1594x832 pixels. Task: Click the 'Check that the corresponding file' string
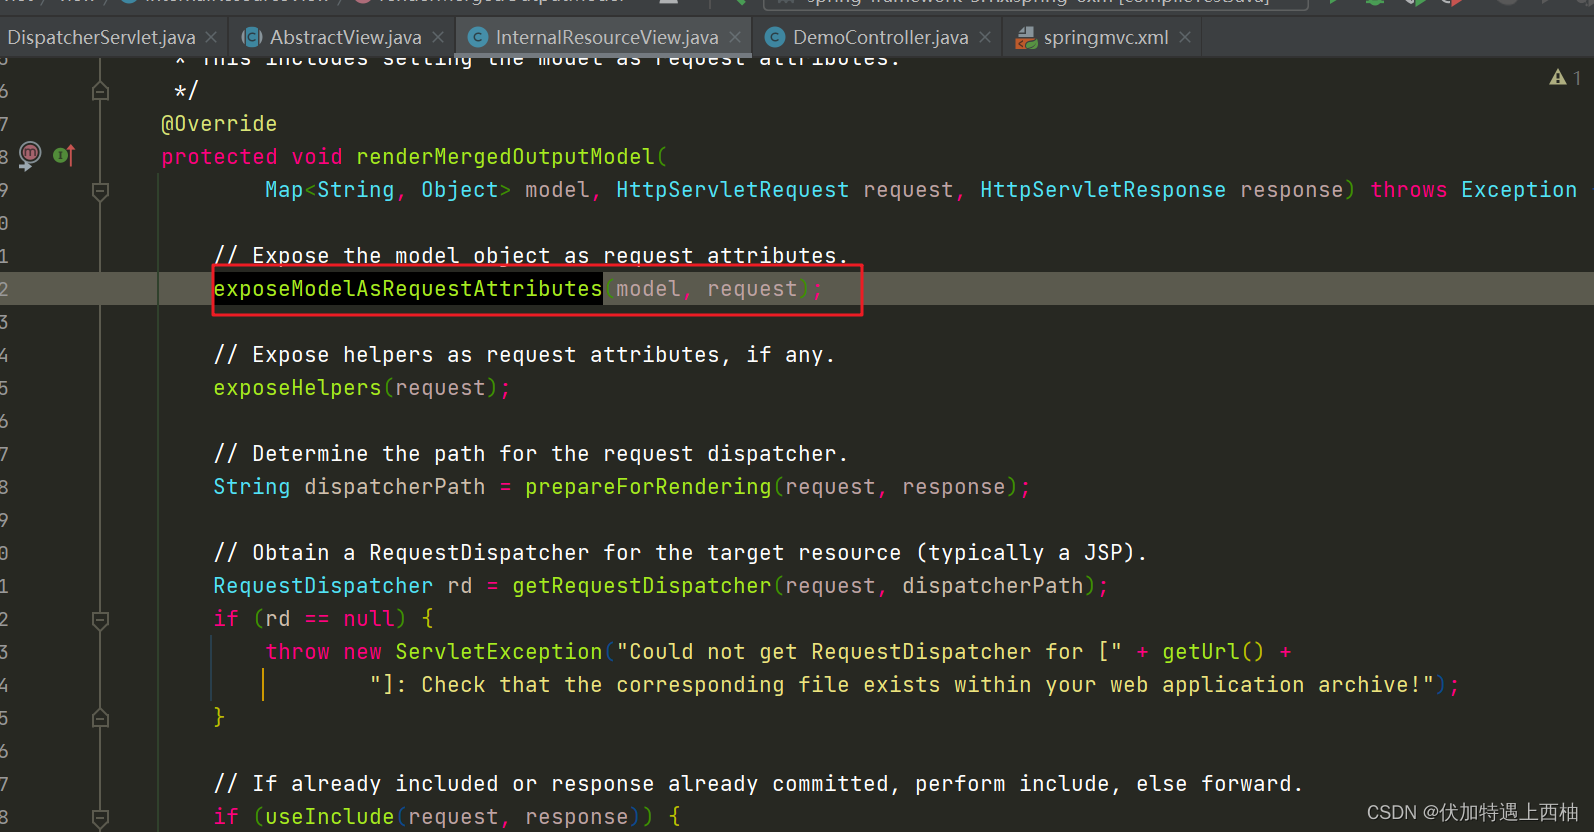coord(903,685)
